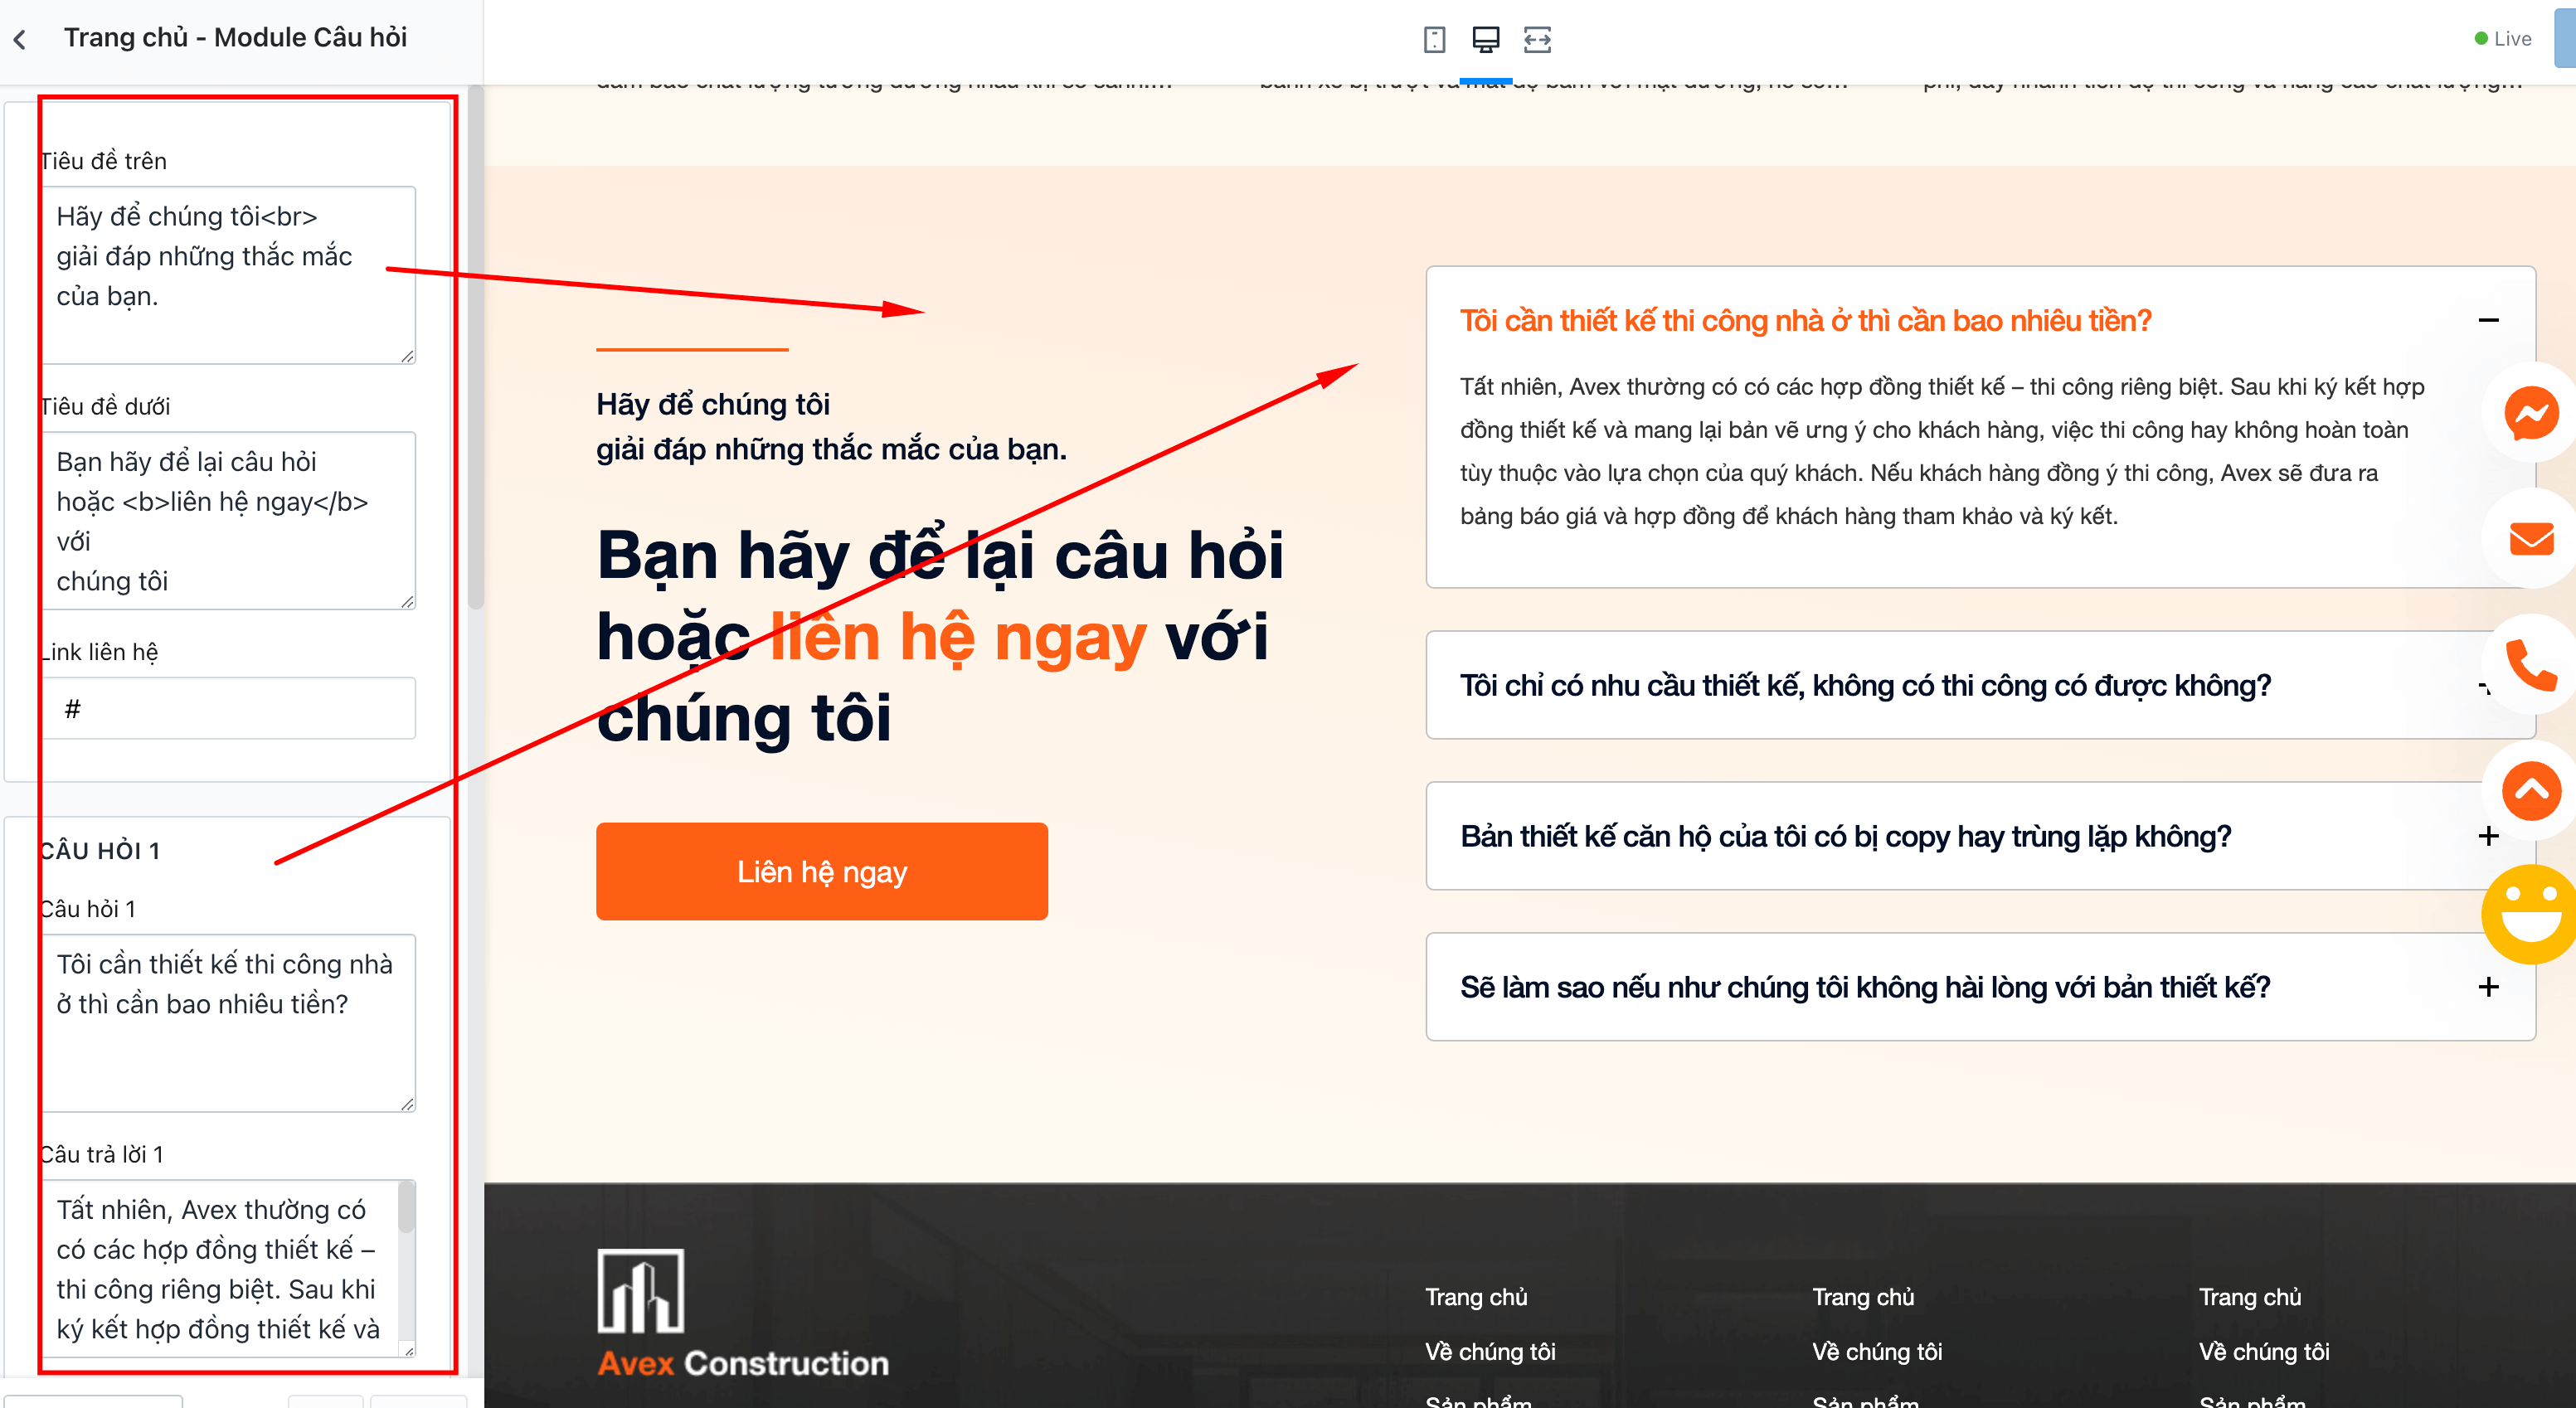Click the Live status indicator
Image resolution: width=2576 pixels, height=1408 pixels.
point(2502,39)
